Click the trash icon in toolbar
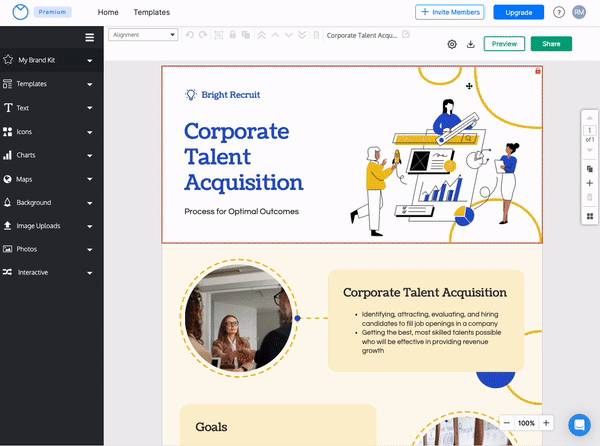The width and height of the screenshot is (600, 446). (x=316, y=35)
